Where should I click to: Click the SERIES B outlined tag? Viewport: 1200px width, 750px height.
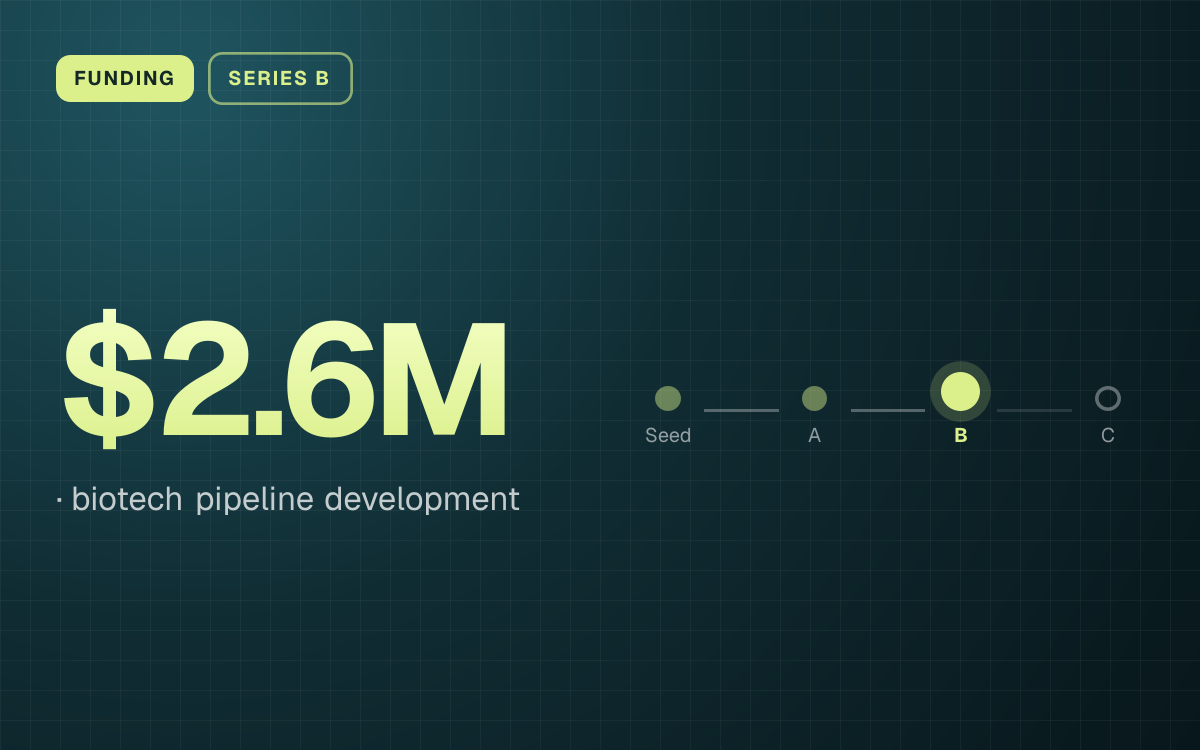tap(280, 78)
